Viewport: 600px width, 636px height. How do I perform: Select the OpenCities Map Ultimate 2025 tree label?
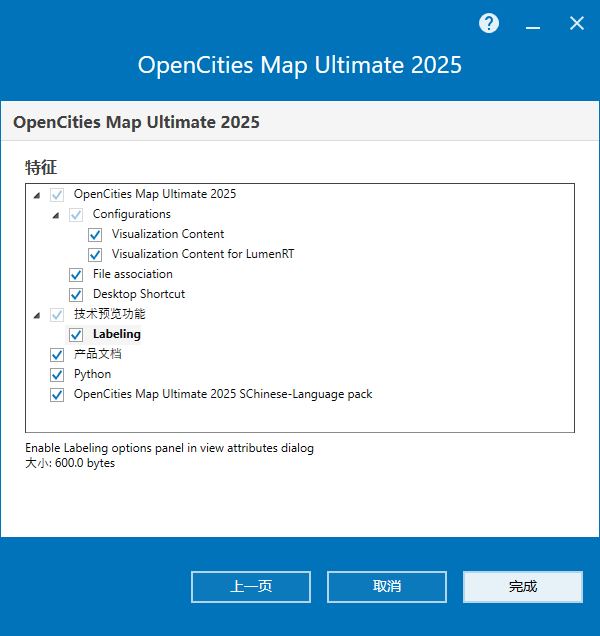[155, 194]
